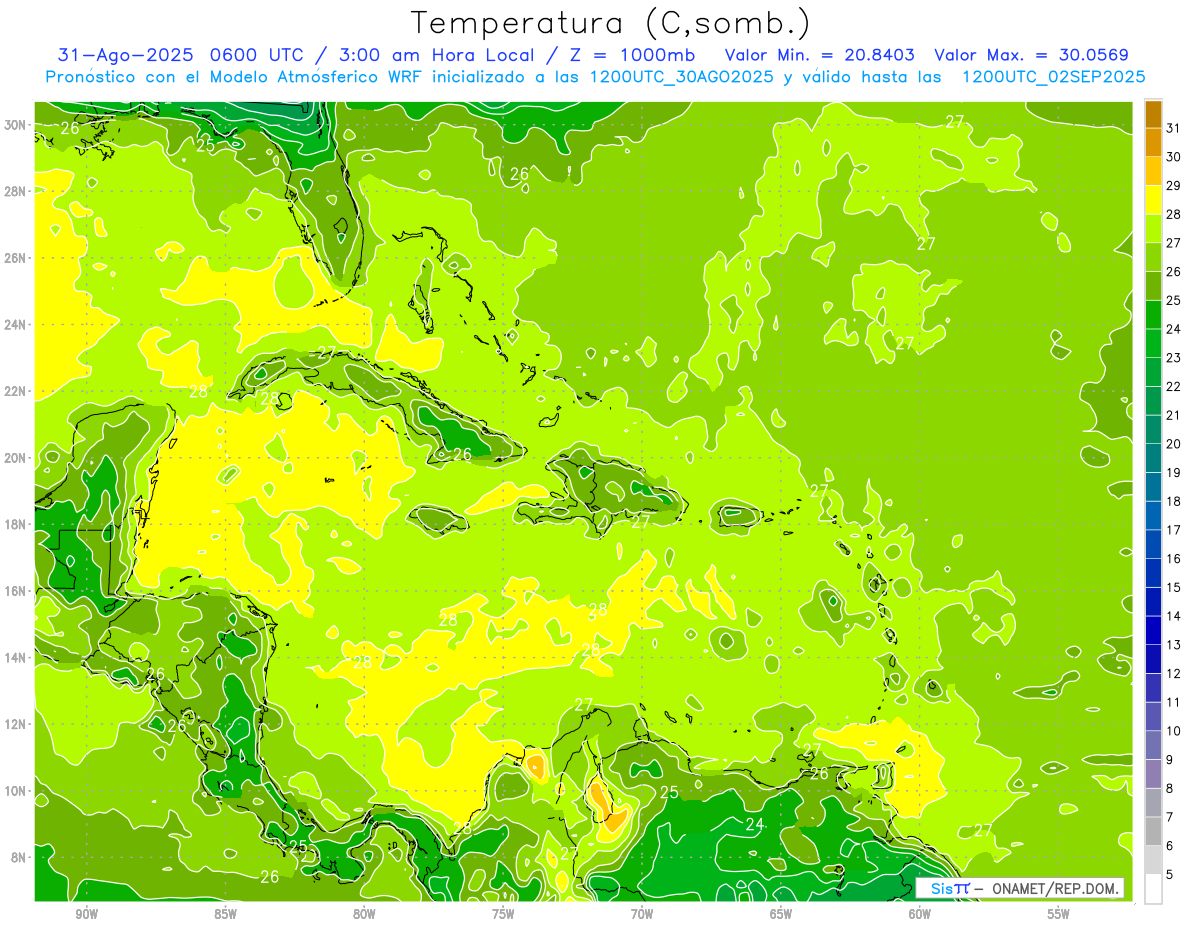The height and width of the screenshot is (927, 1200).
Task: Click the "75W" longitude axis label
Action: click(503, 914)
